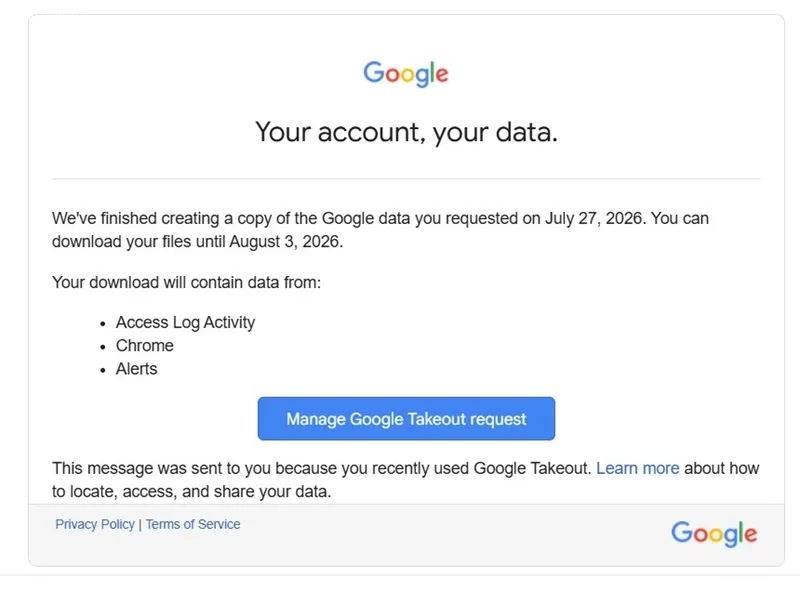Follow the Learn more link
Screen dimensions: 800x591
tap(637, 468)
